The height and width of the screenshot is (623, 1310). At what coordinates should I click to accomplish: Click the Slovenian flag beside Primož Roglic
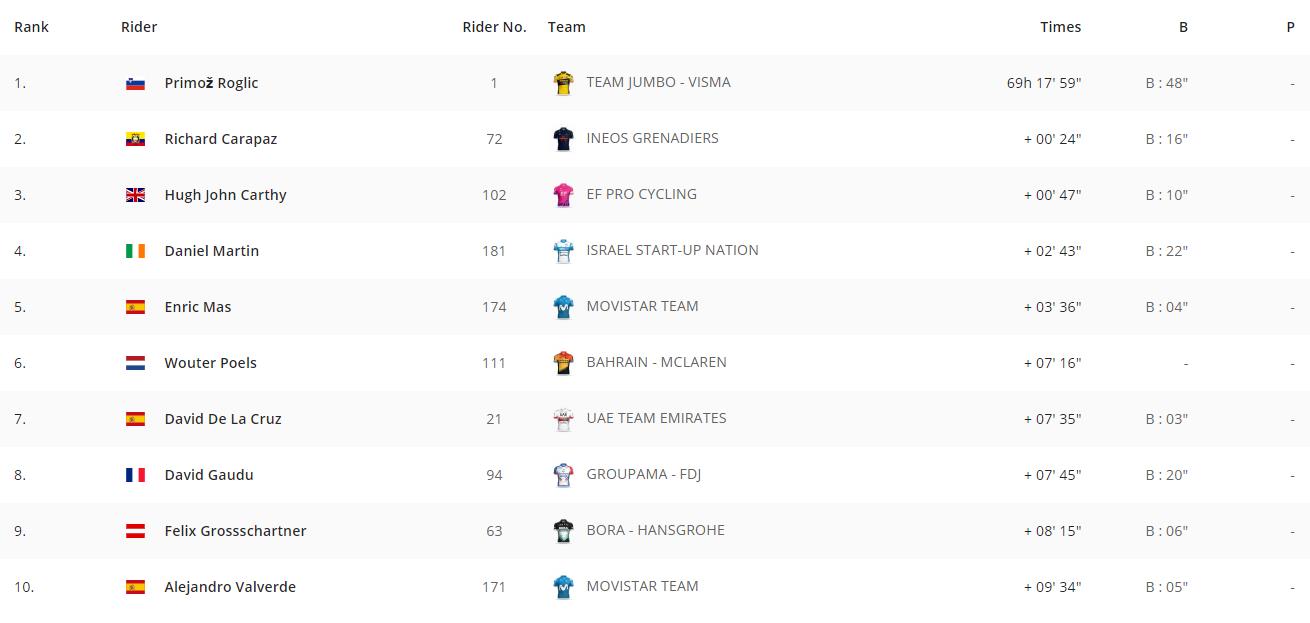[135, 83]
